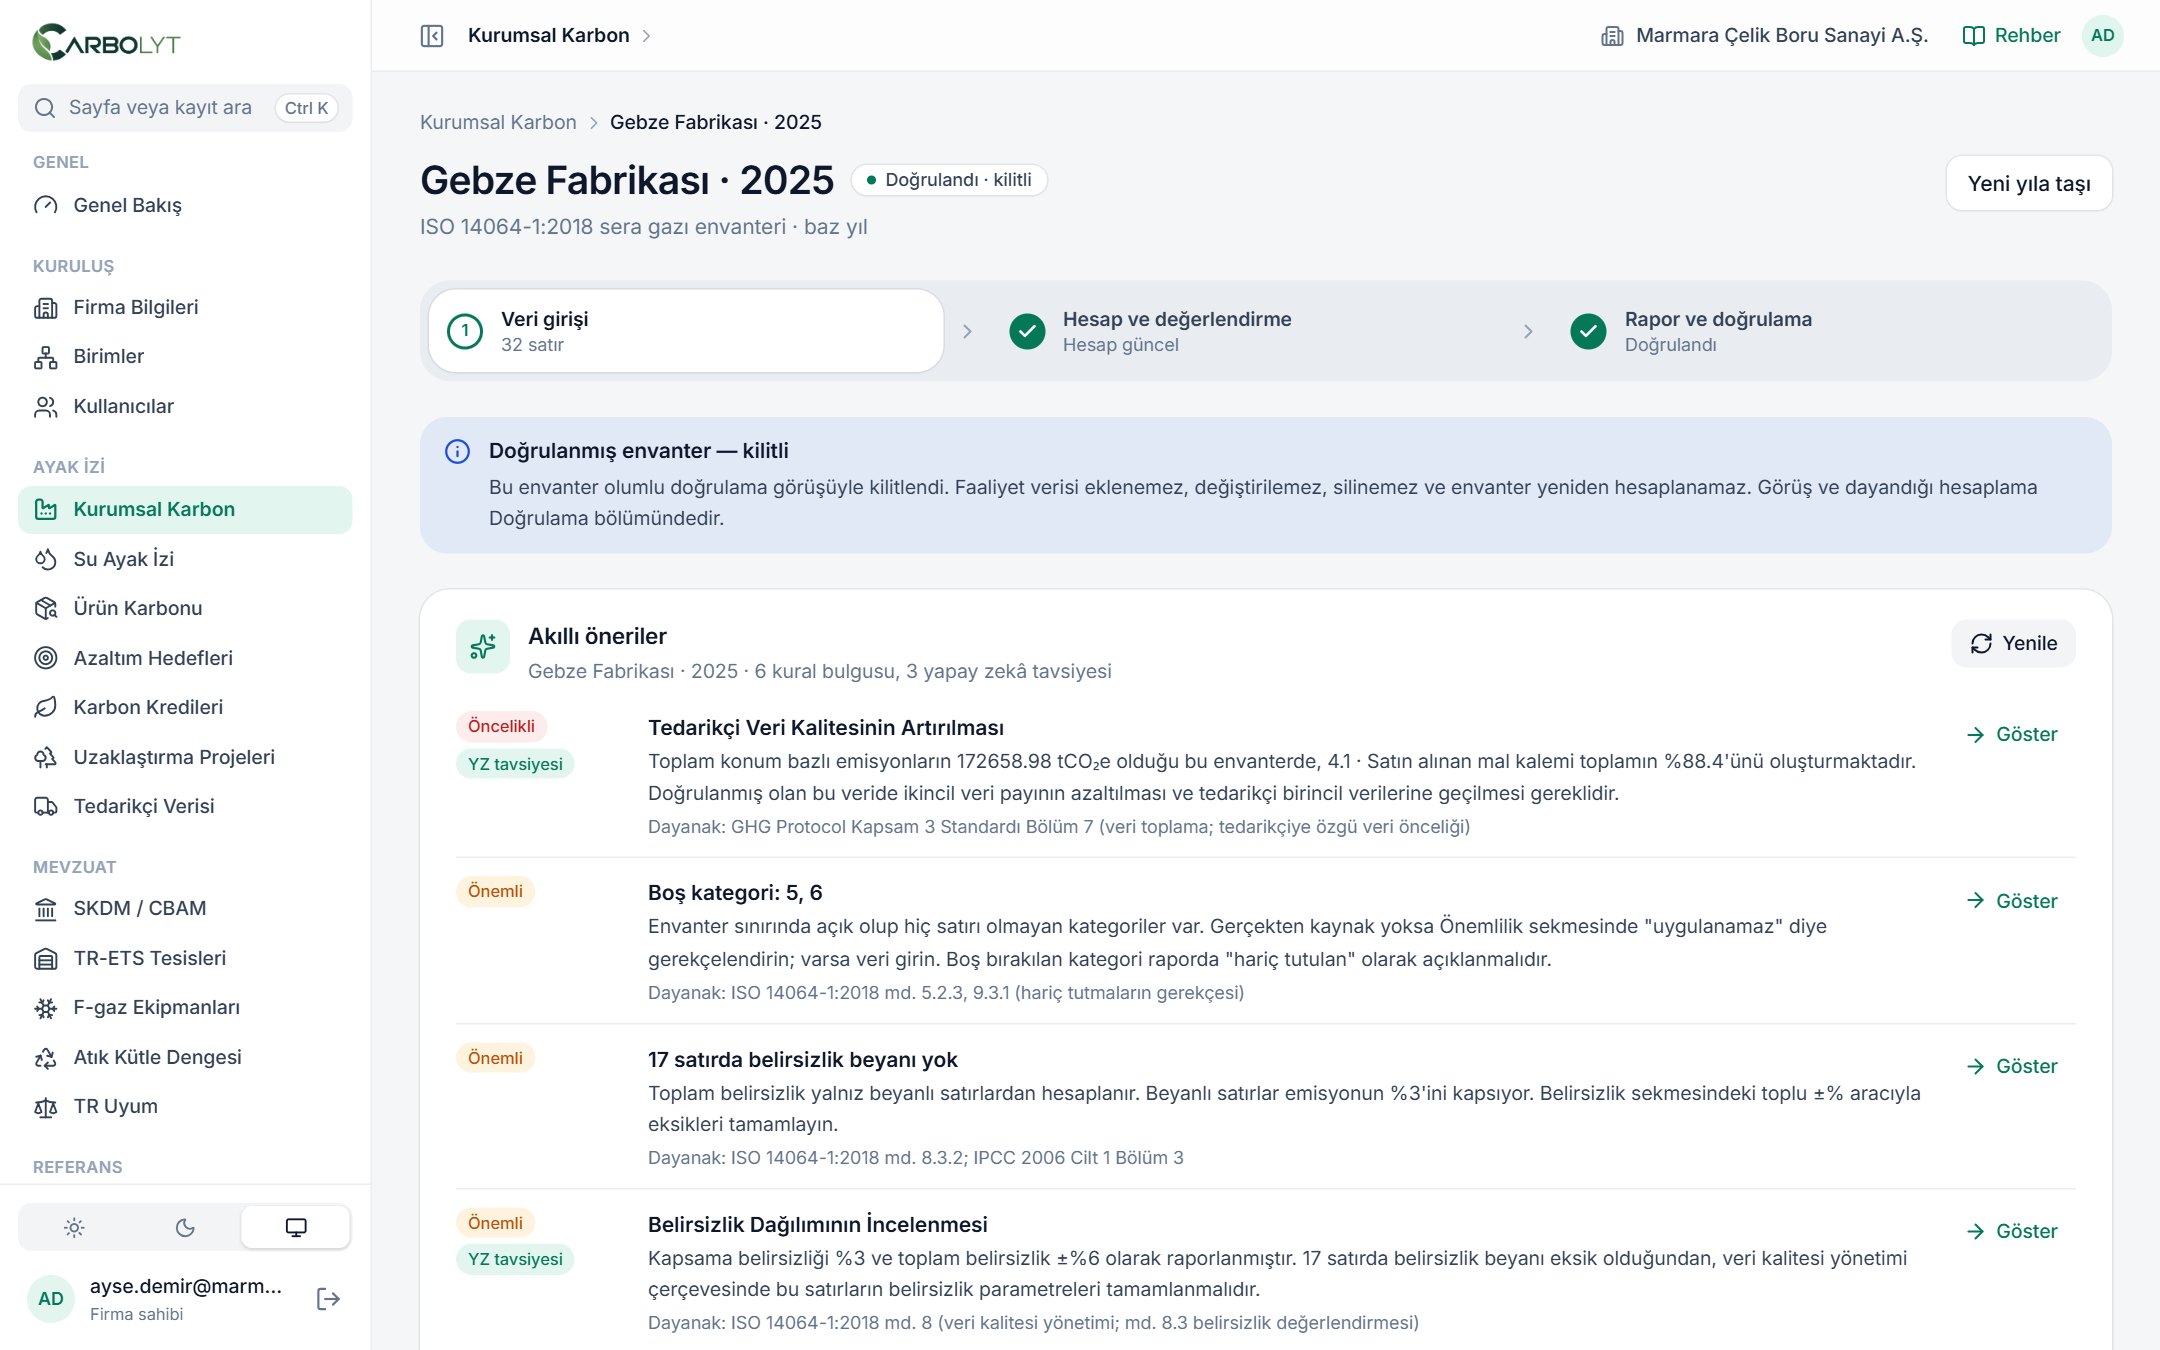Image resolution: width=2160 pixels, height=1350 pixels.
Task: Click the Kurumsal Karbon page breadcrumb link
Action: click(x=498, y=122)
